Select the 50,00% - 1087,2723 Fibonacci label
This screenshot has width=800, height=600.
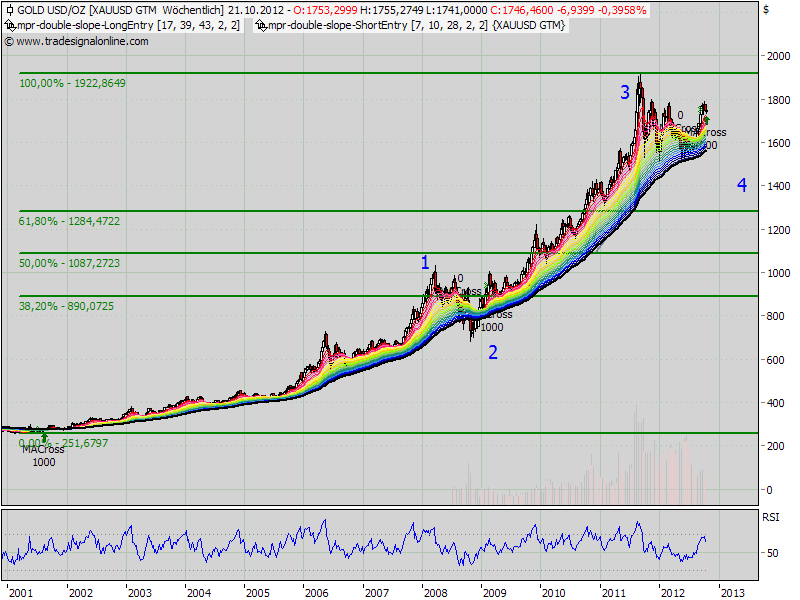(x=69, y=263)
